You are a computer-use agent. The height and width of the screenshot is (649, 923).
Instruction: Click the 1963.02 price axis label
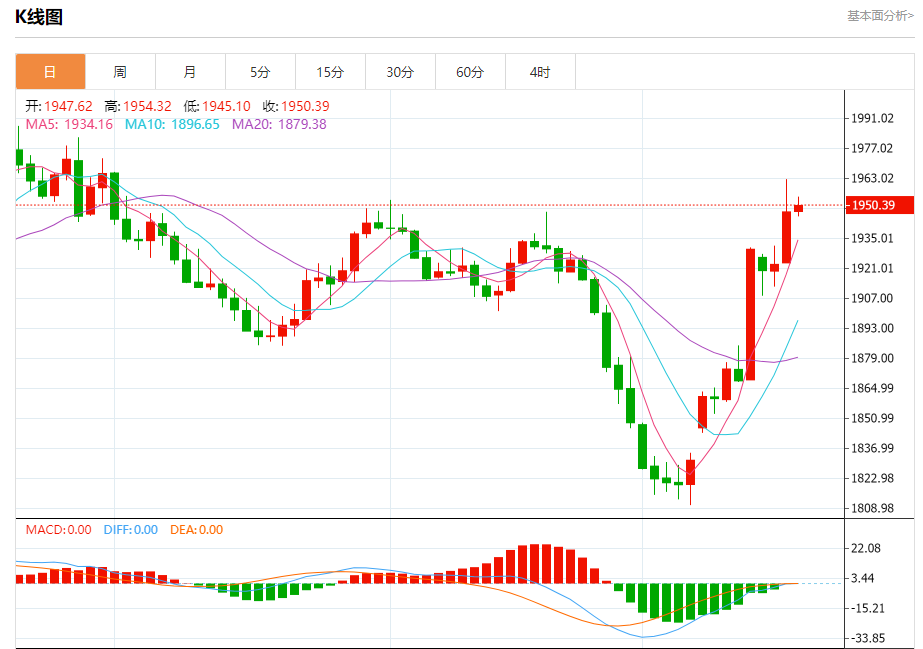(872, 178)
